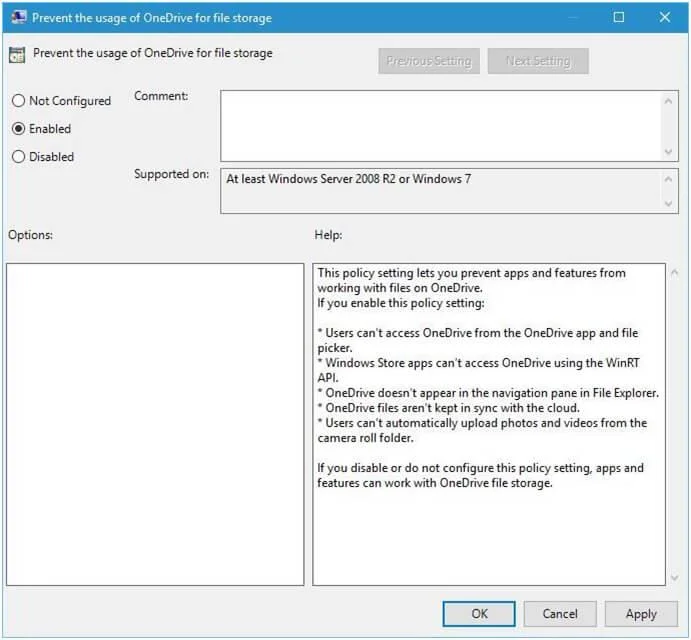This screenshot has width=691, height=640.
Task: Select the Disabled radio button
Action: (19, 156)
